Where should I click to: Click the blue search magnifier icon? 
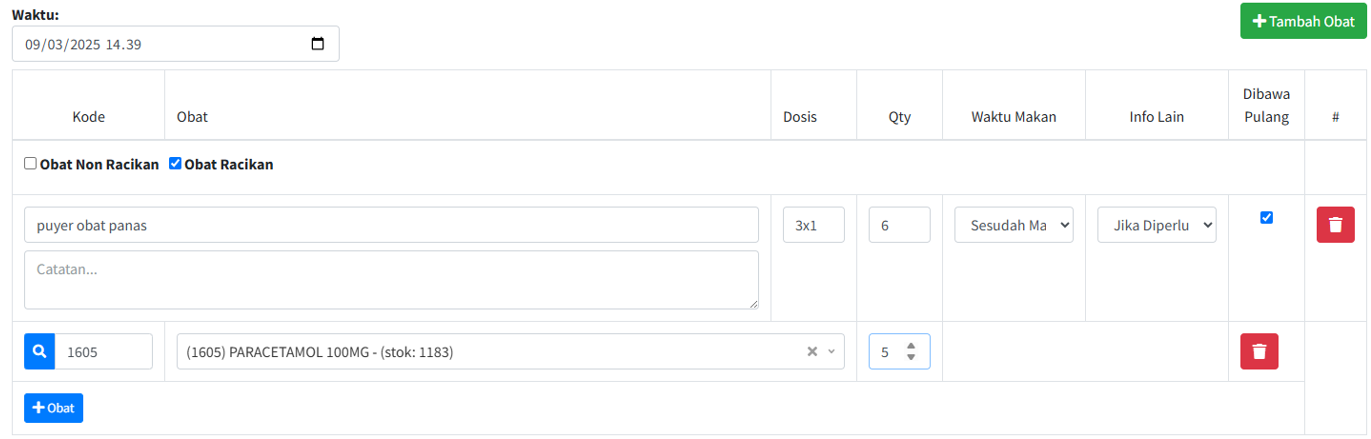tap(40, 352)
